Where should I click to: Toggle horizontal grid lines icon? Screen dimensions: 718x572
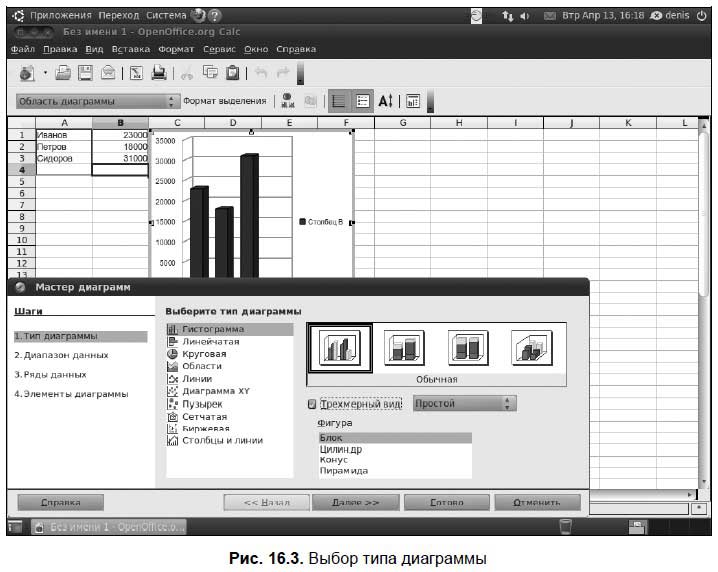pyautogui.click(x=339, y=101)
